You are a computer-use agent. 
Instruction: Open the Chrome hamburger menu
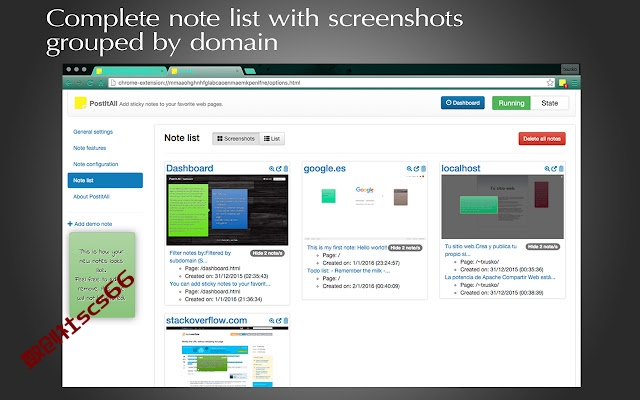(x=574, y=83)
